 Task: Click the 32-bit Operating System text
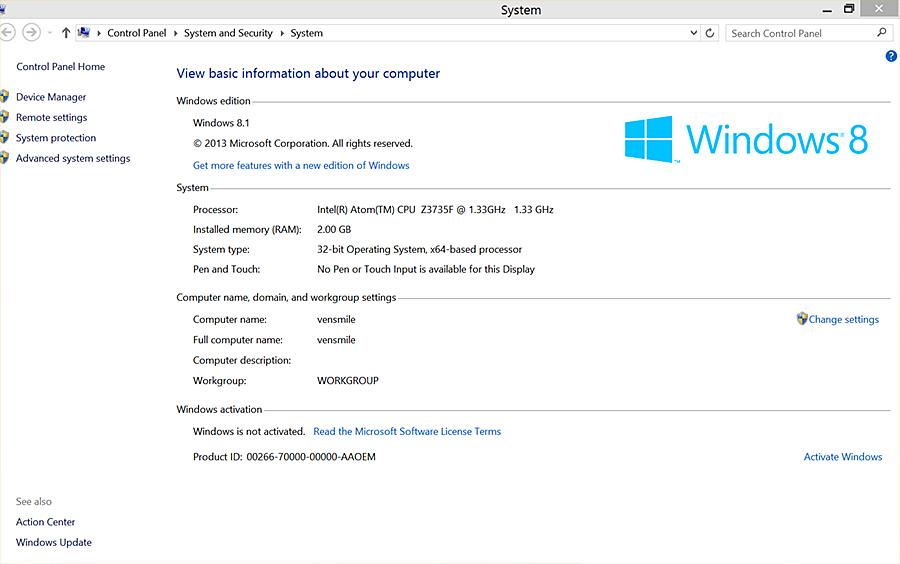coord(419,250)
